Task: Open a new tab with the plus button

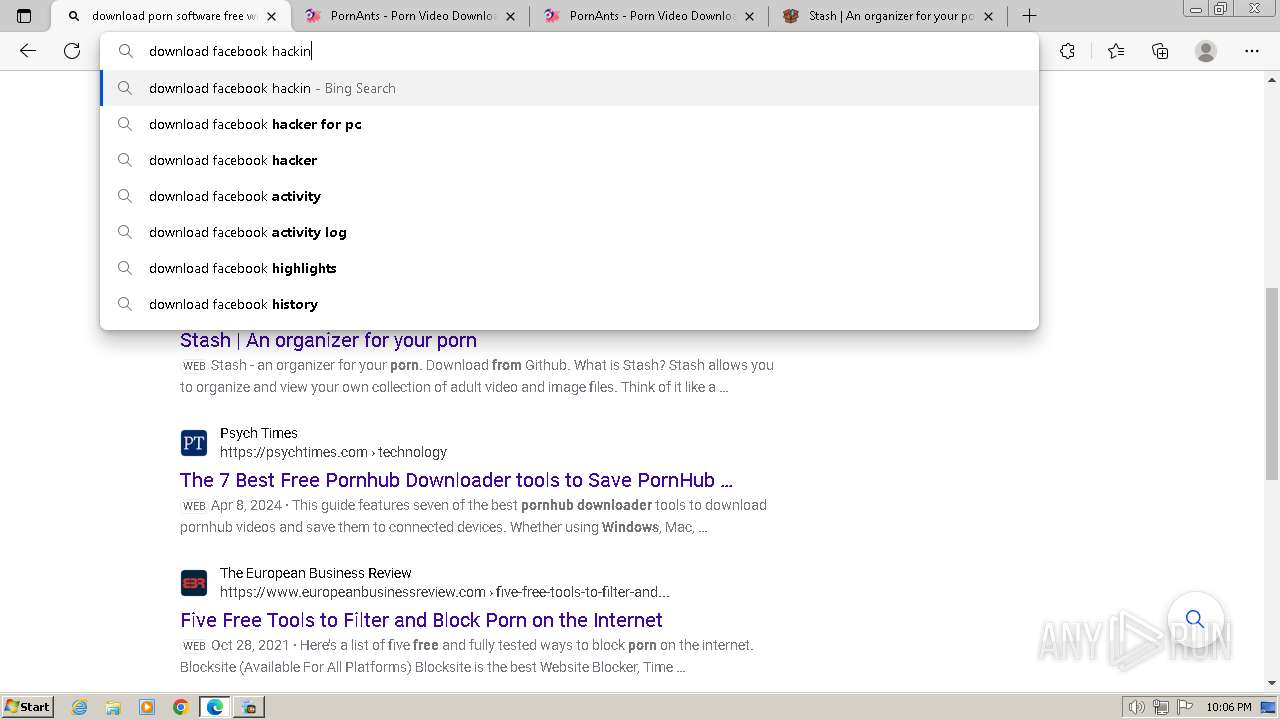Action: pyautogui.click(x=1029, y=16)
